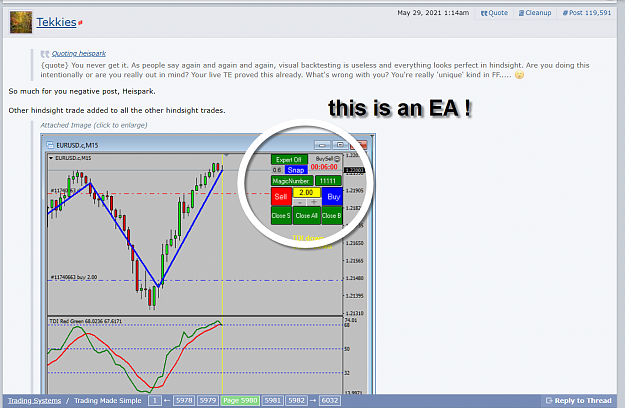Follow the 'Quoting heispark' link

[x=79, y=53]
